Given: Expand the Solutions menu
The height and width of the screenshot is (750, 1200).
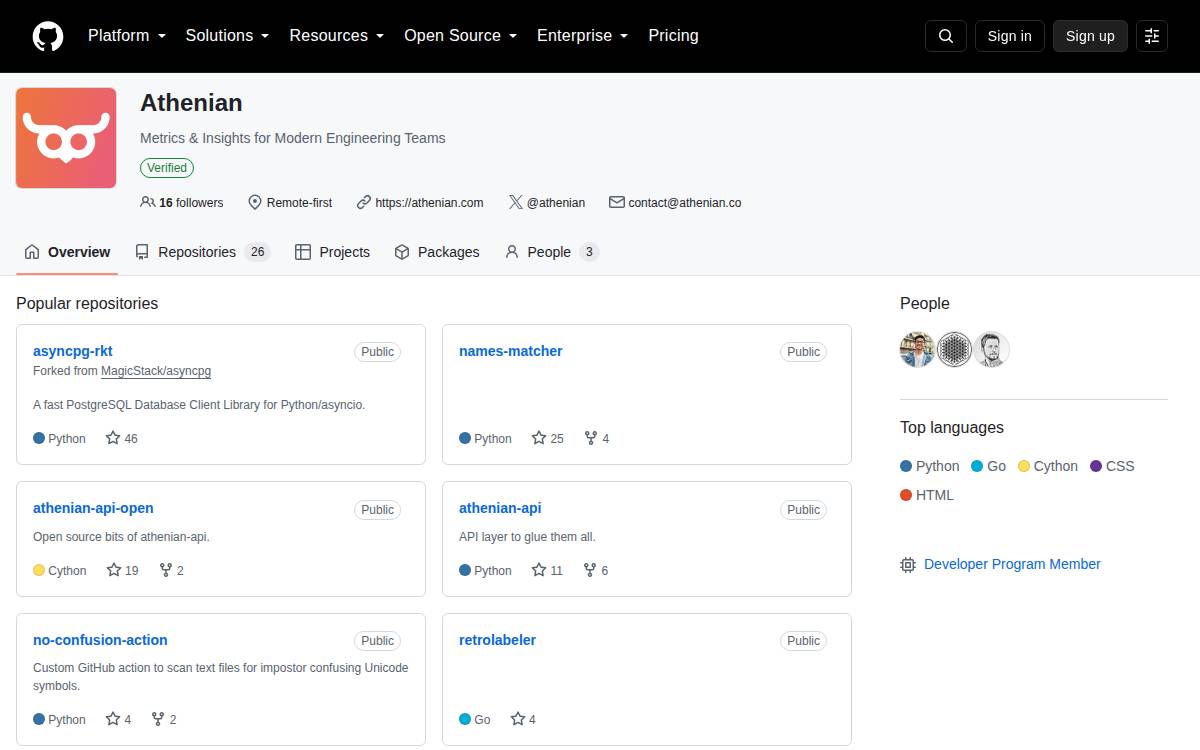Looking at the screenshot, I should (228, 35).
